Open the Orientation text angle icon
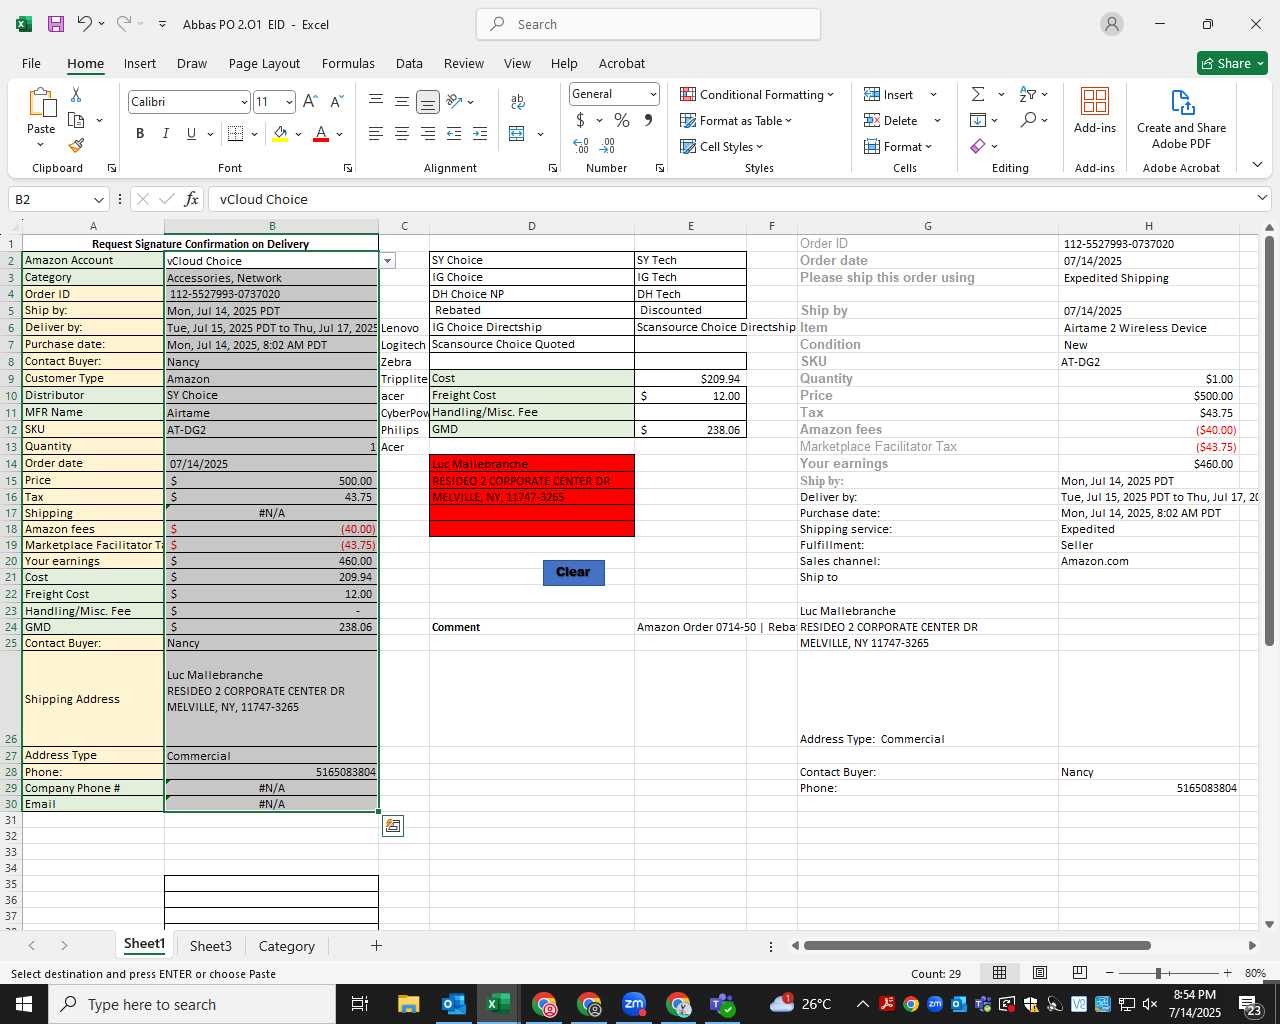1280x1024 pixels. point(455,101)
